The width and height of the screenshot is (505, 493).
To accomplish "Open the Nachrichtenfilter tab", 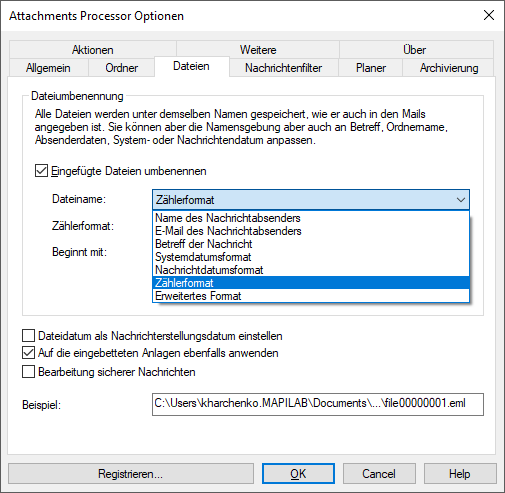I will pyautogui.click(x=284, y=68).
